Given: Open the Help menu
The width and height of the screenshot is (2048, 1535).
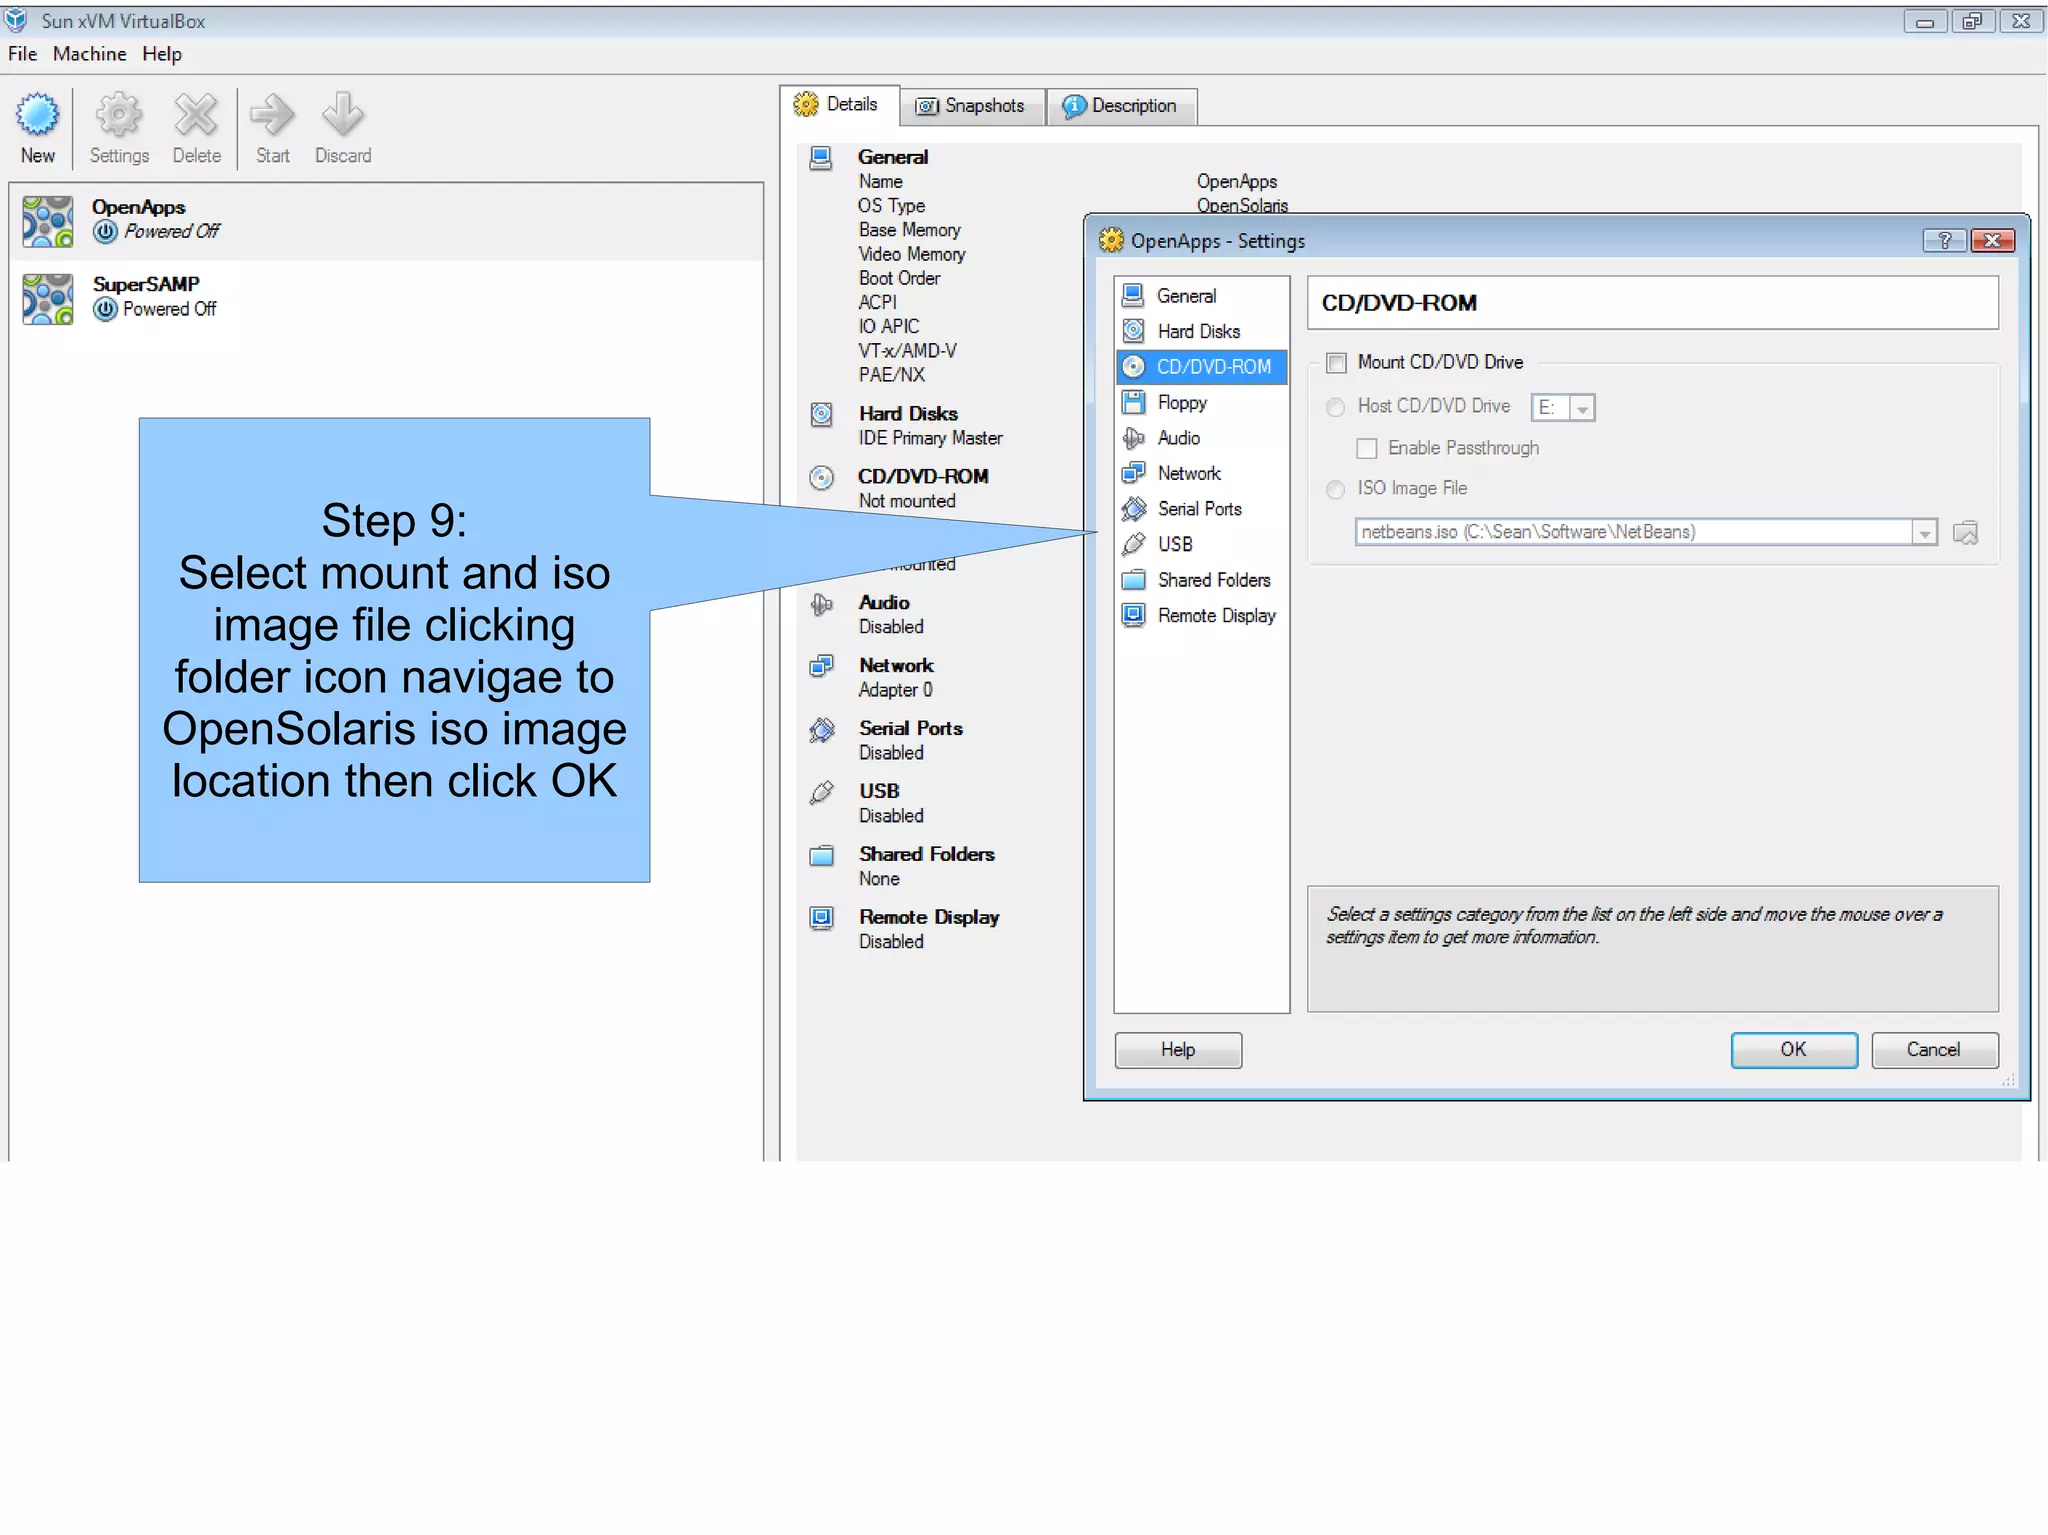Looking at the screenshot, I should coord(161,54).
